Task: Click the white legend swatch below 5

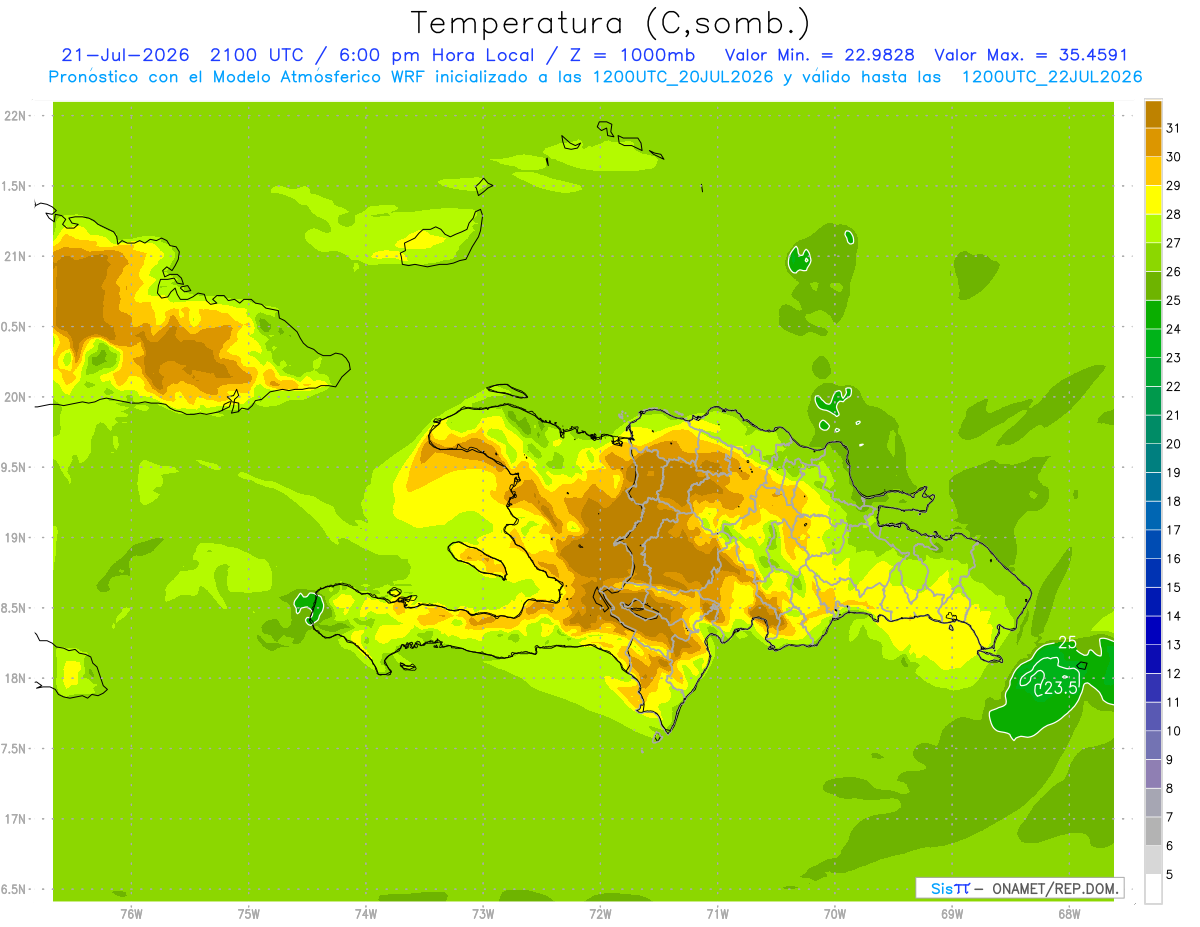Action: pyautogui.click(x=1153, y=889)
